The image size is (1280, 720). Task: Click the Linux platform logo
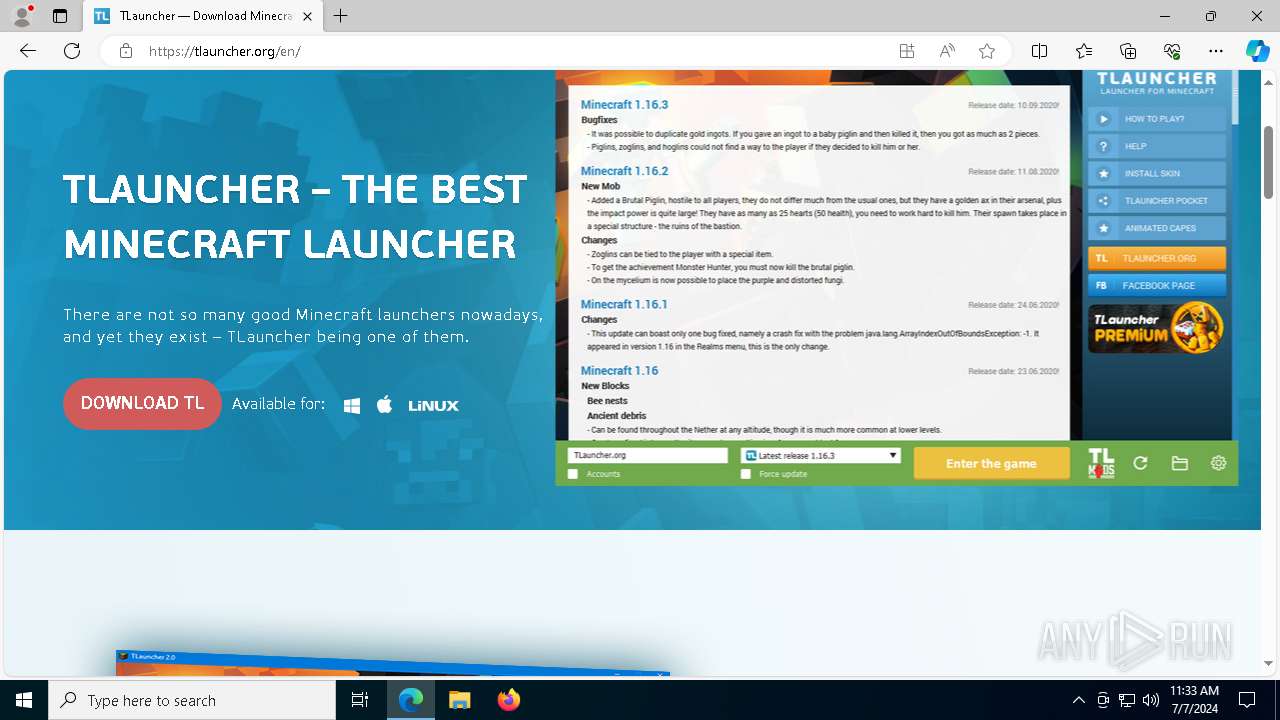coord(433,405)
